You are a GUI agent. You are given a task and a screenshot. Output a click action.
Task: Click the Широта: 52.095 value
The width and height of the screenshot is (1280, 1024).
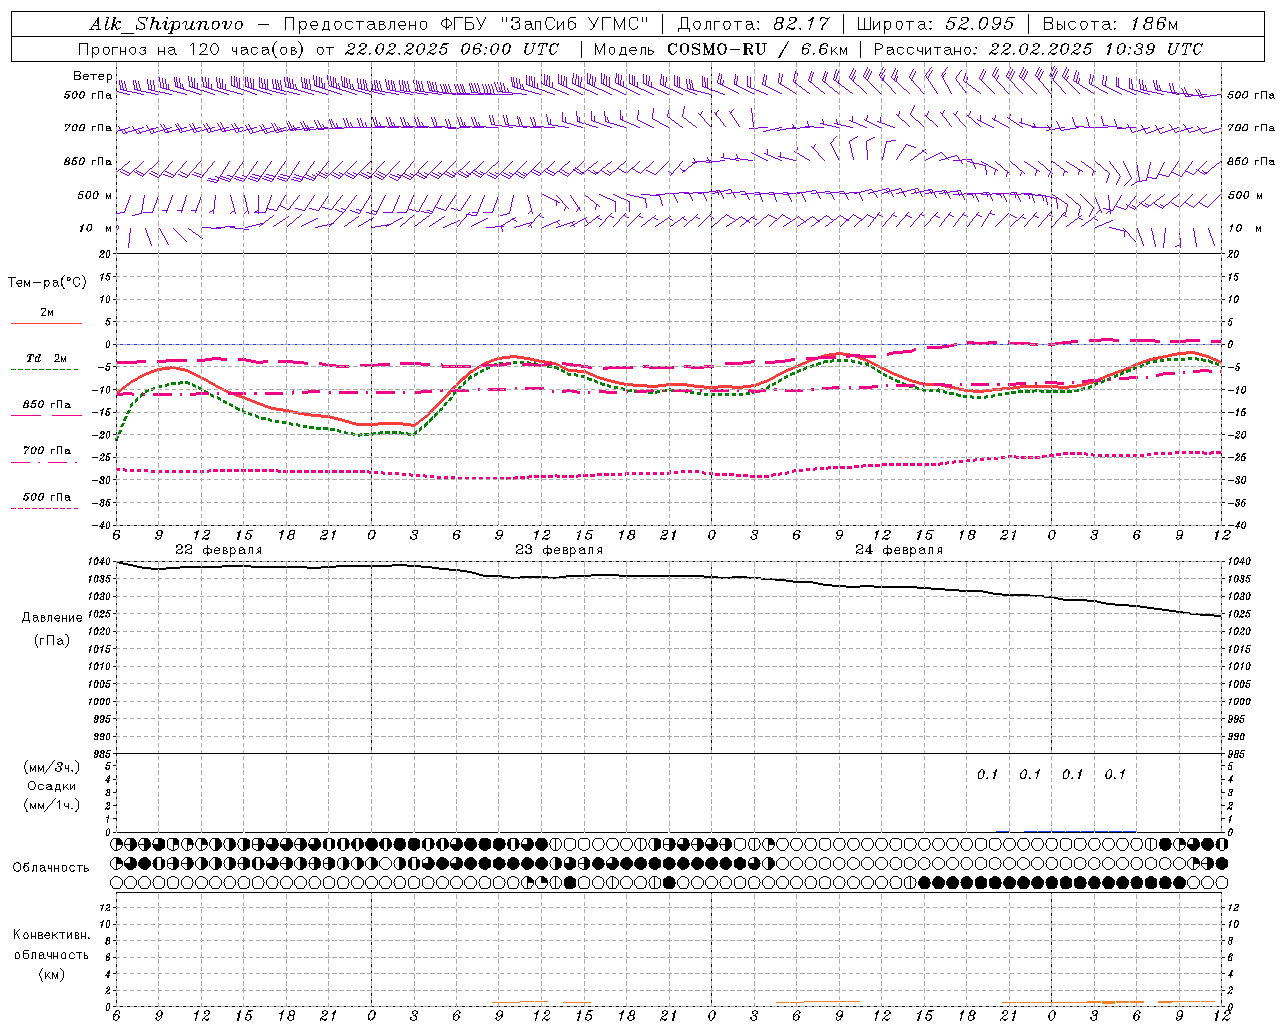coord(936,24)
